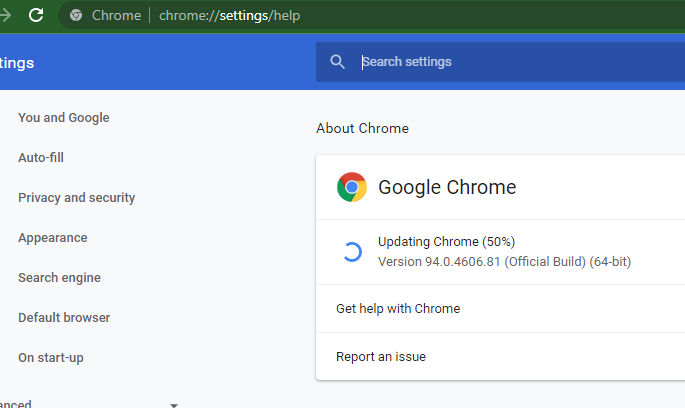
Task: Click the search magnifier icon
Action: pos(337,62)
